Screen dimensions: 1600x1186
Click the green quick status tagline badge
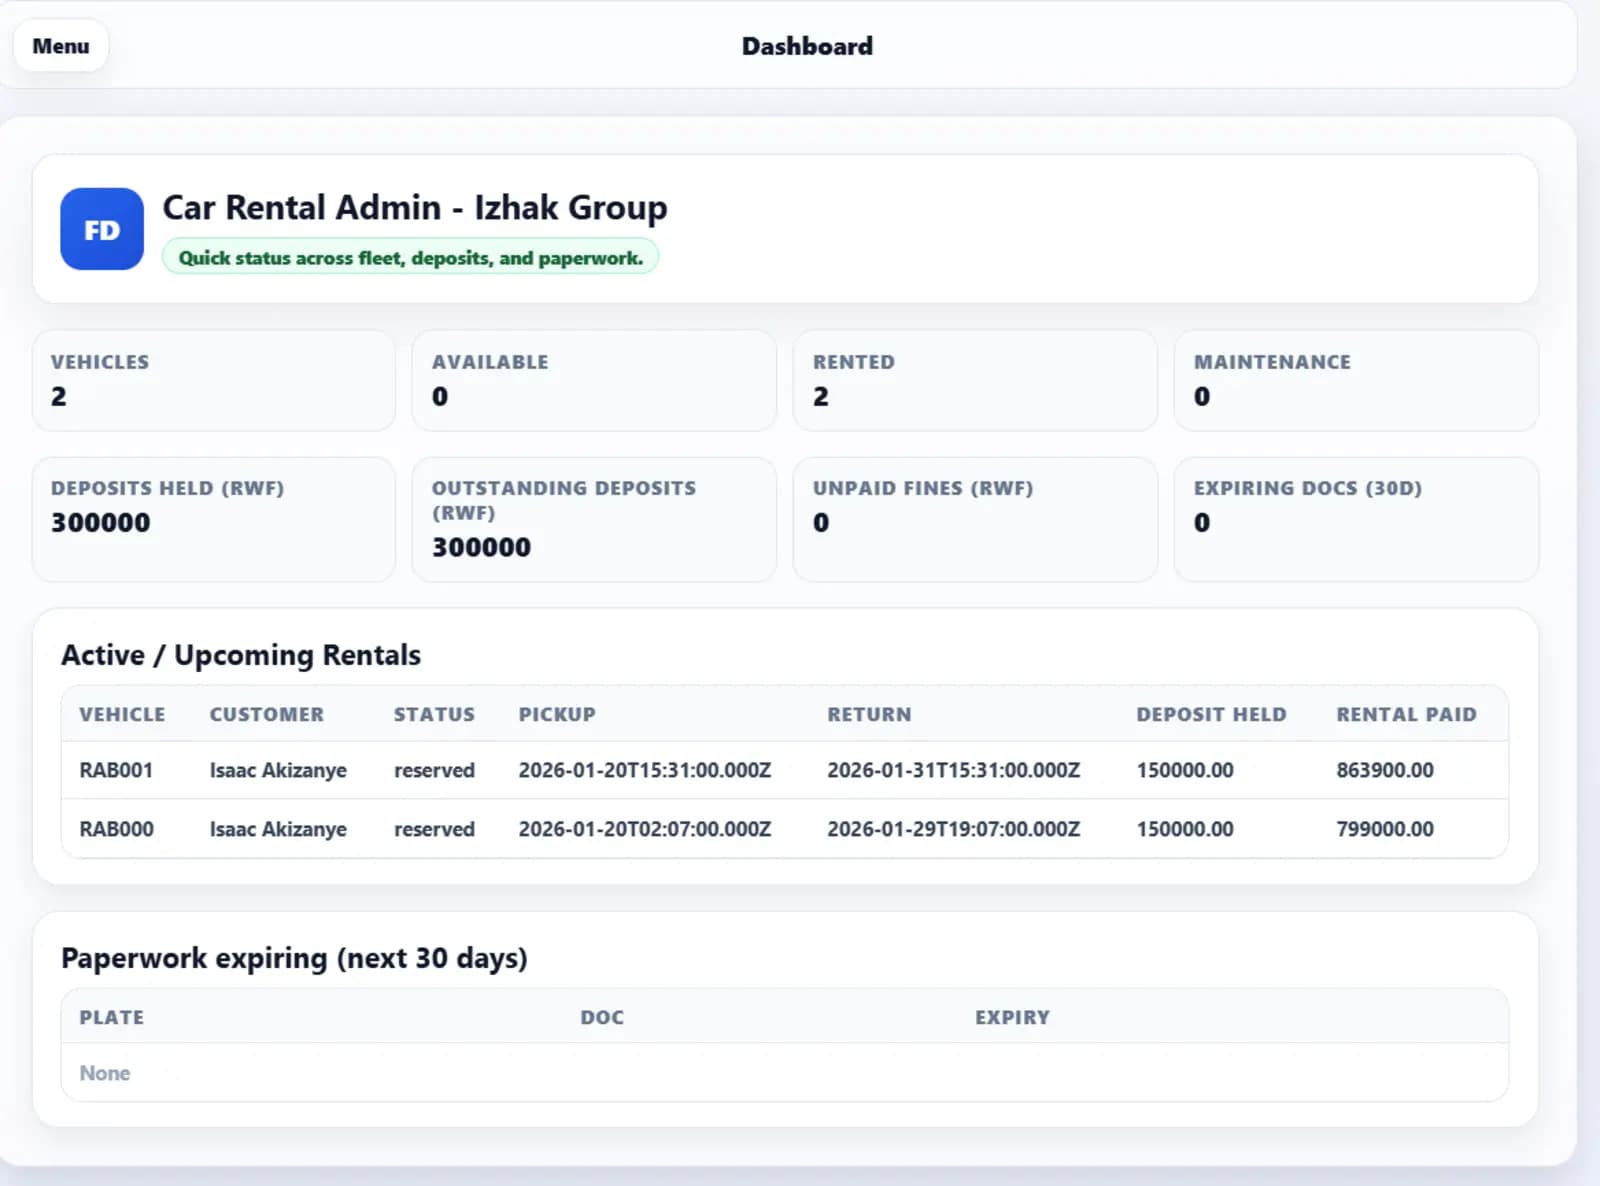point(410,258)
